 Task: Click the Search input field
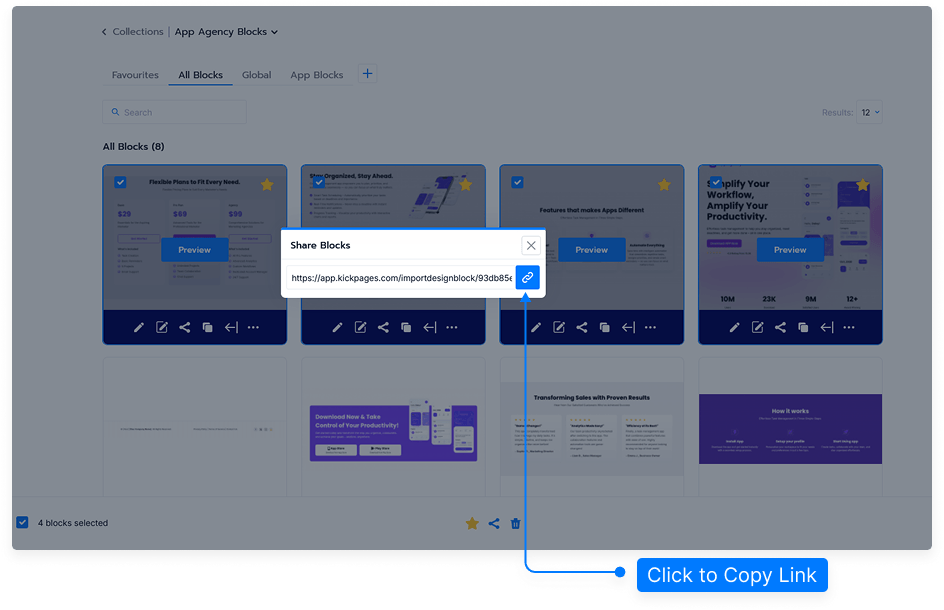coord(175,112)
